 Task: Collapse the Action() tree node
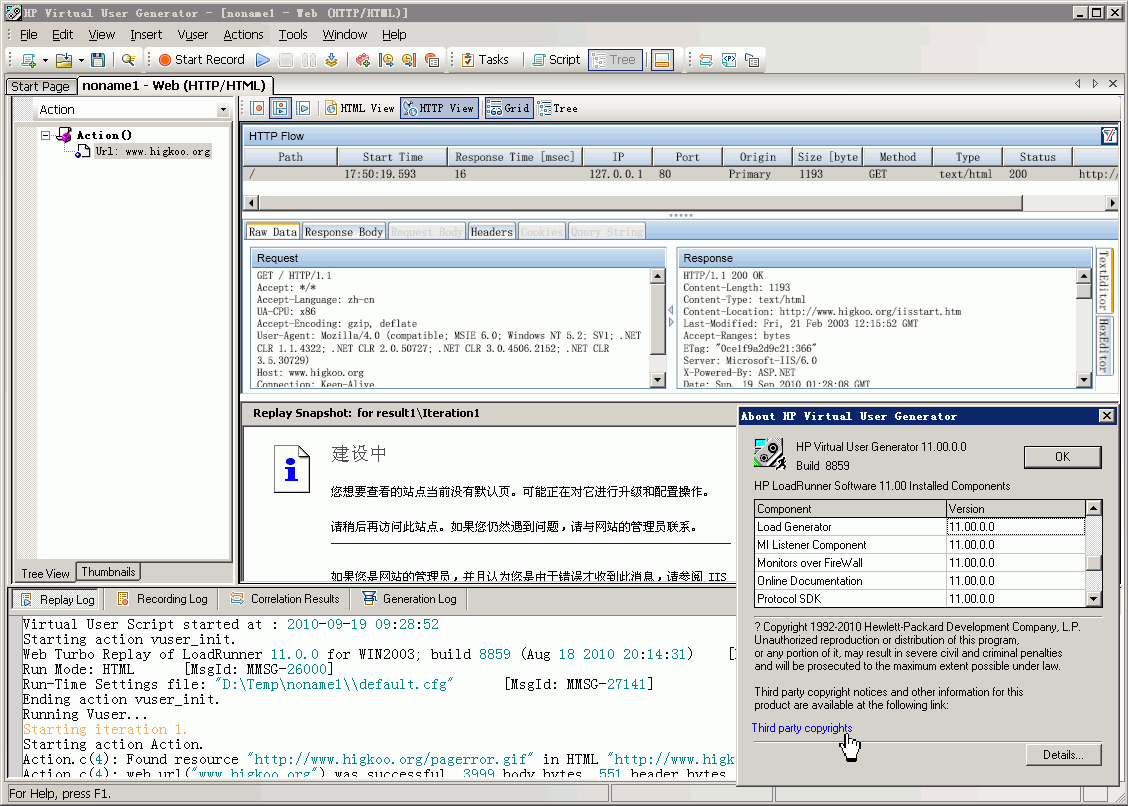pos(46,135)
